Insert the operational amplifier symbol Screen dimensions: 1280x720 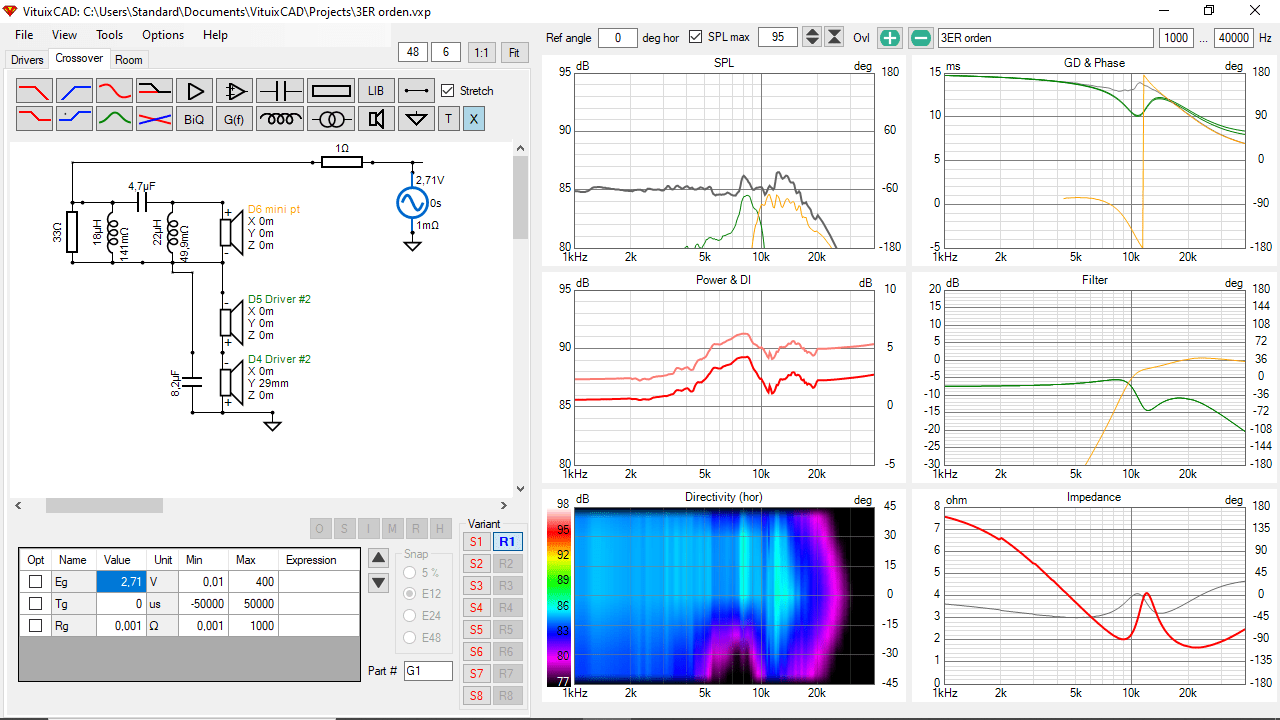click(235, 91)
